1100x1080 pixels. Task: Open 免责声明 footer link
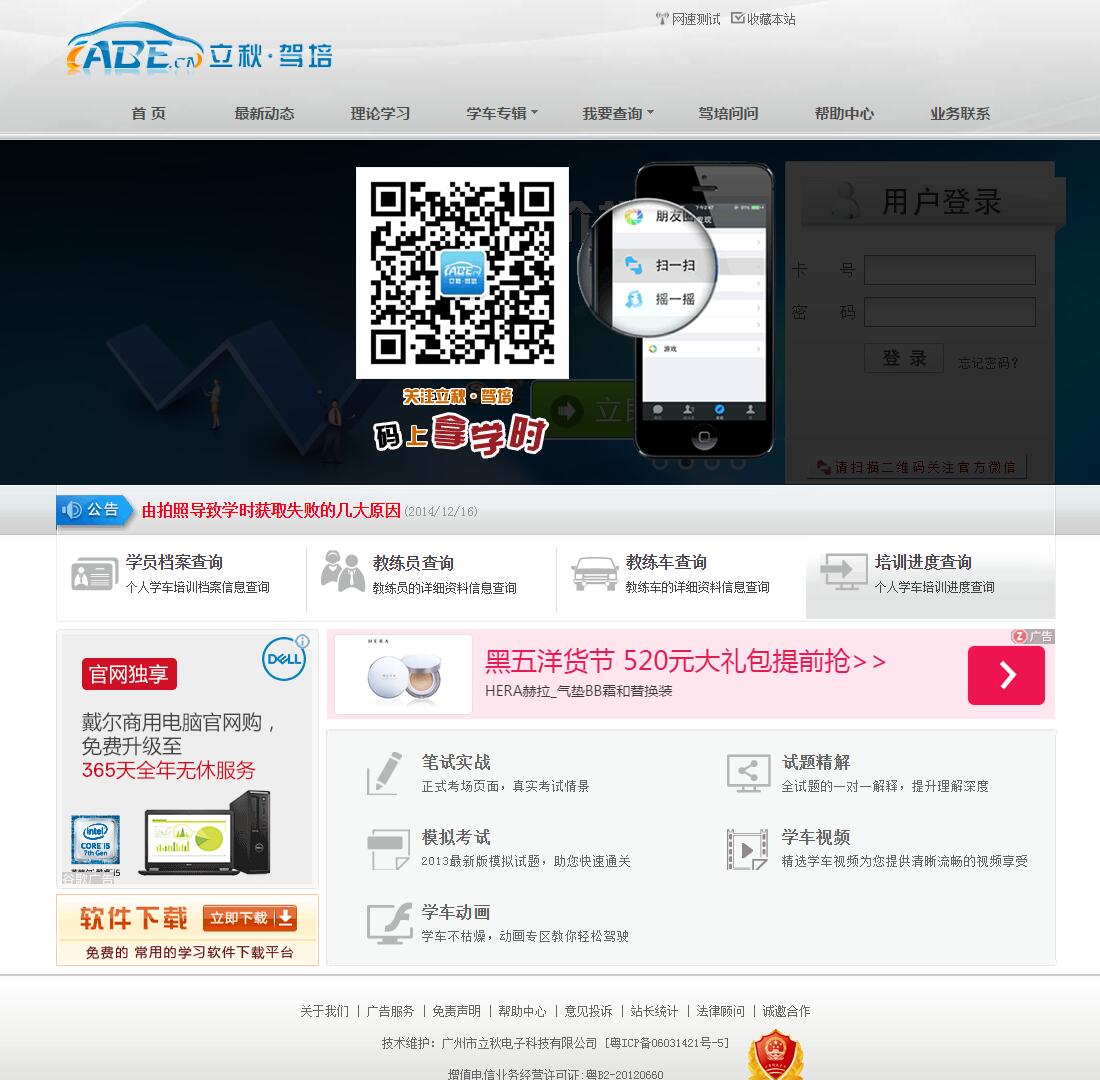pos(456,1011)
